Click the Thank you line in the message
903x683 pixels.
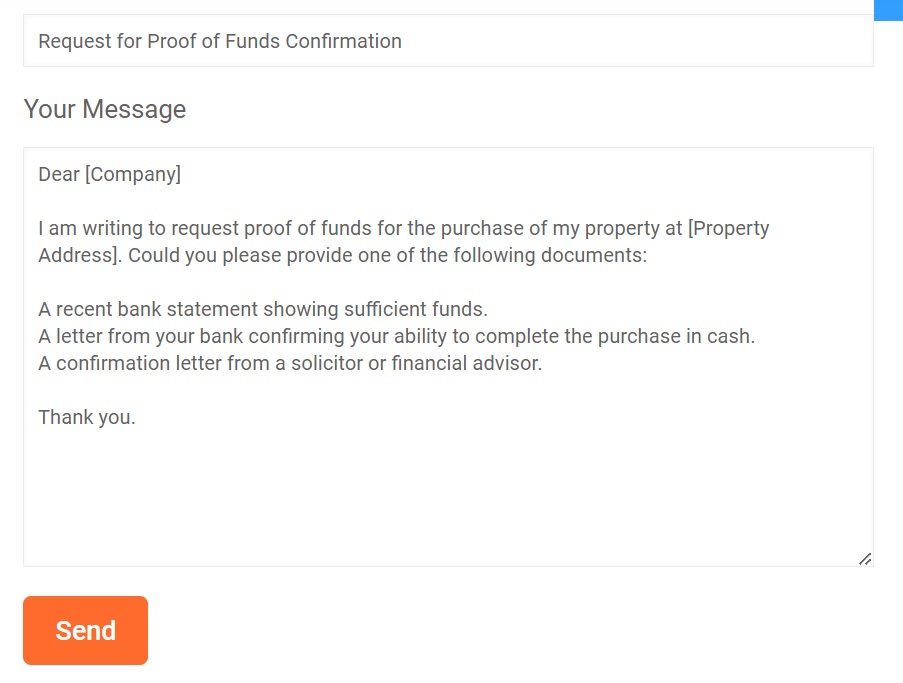pos(84,417)
